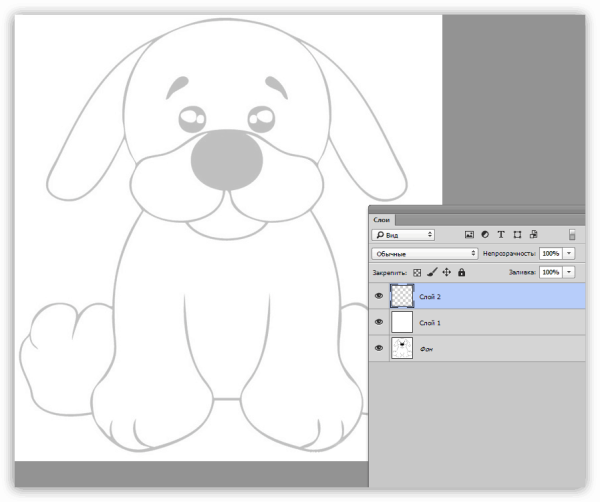
Task: Select the Слои panel tab
Action: (382, 219)
